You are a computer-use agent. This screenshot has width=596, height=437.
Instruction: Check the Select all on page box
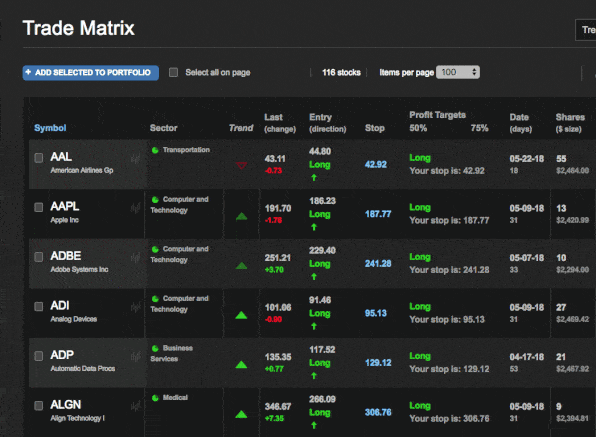(173, 72)
